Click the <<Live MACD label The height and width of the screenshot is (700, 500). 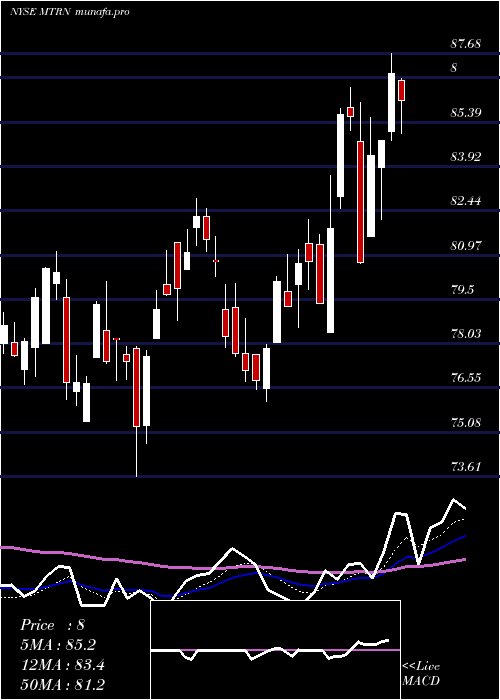pos(421,673)
